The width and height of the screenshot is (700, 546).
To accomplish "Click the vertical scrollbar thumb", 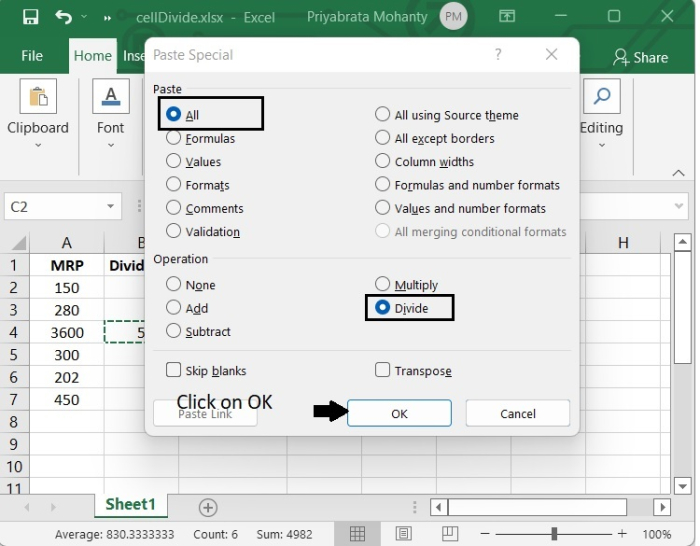I will click(683, 307).
